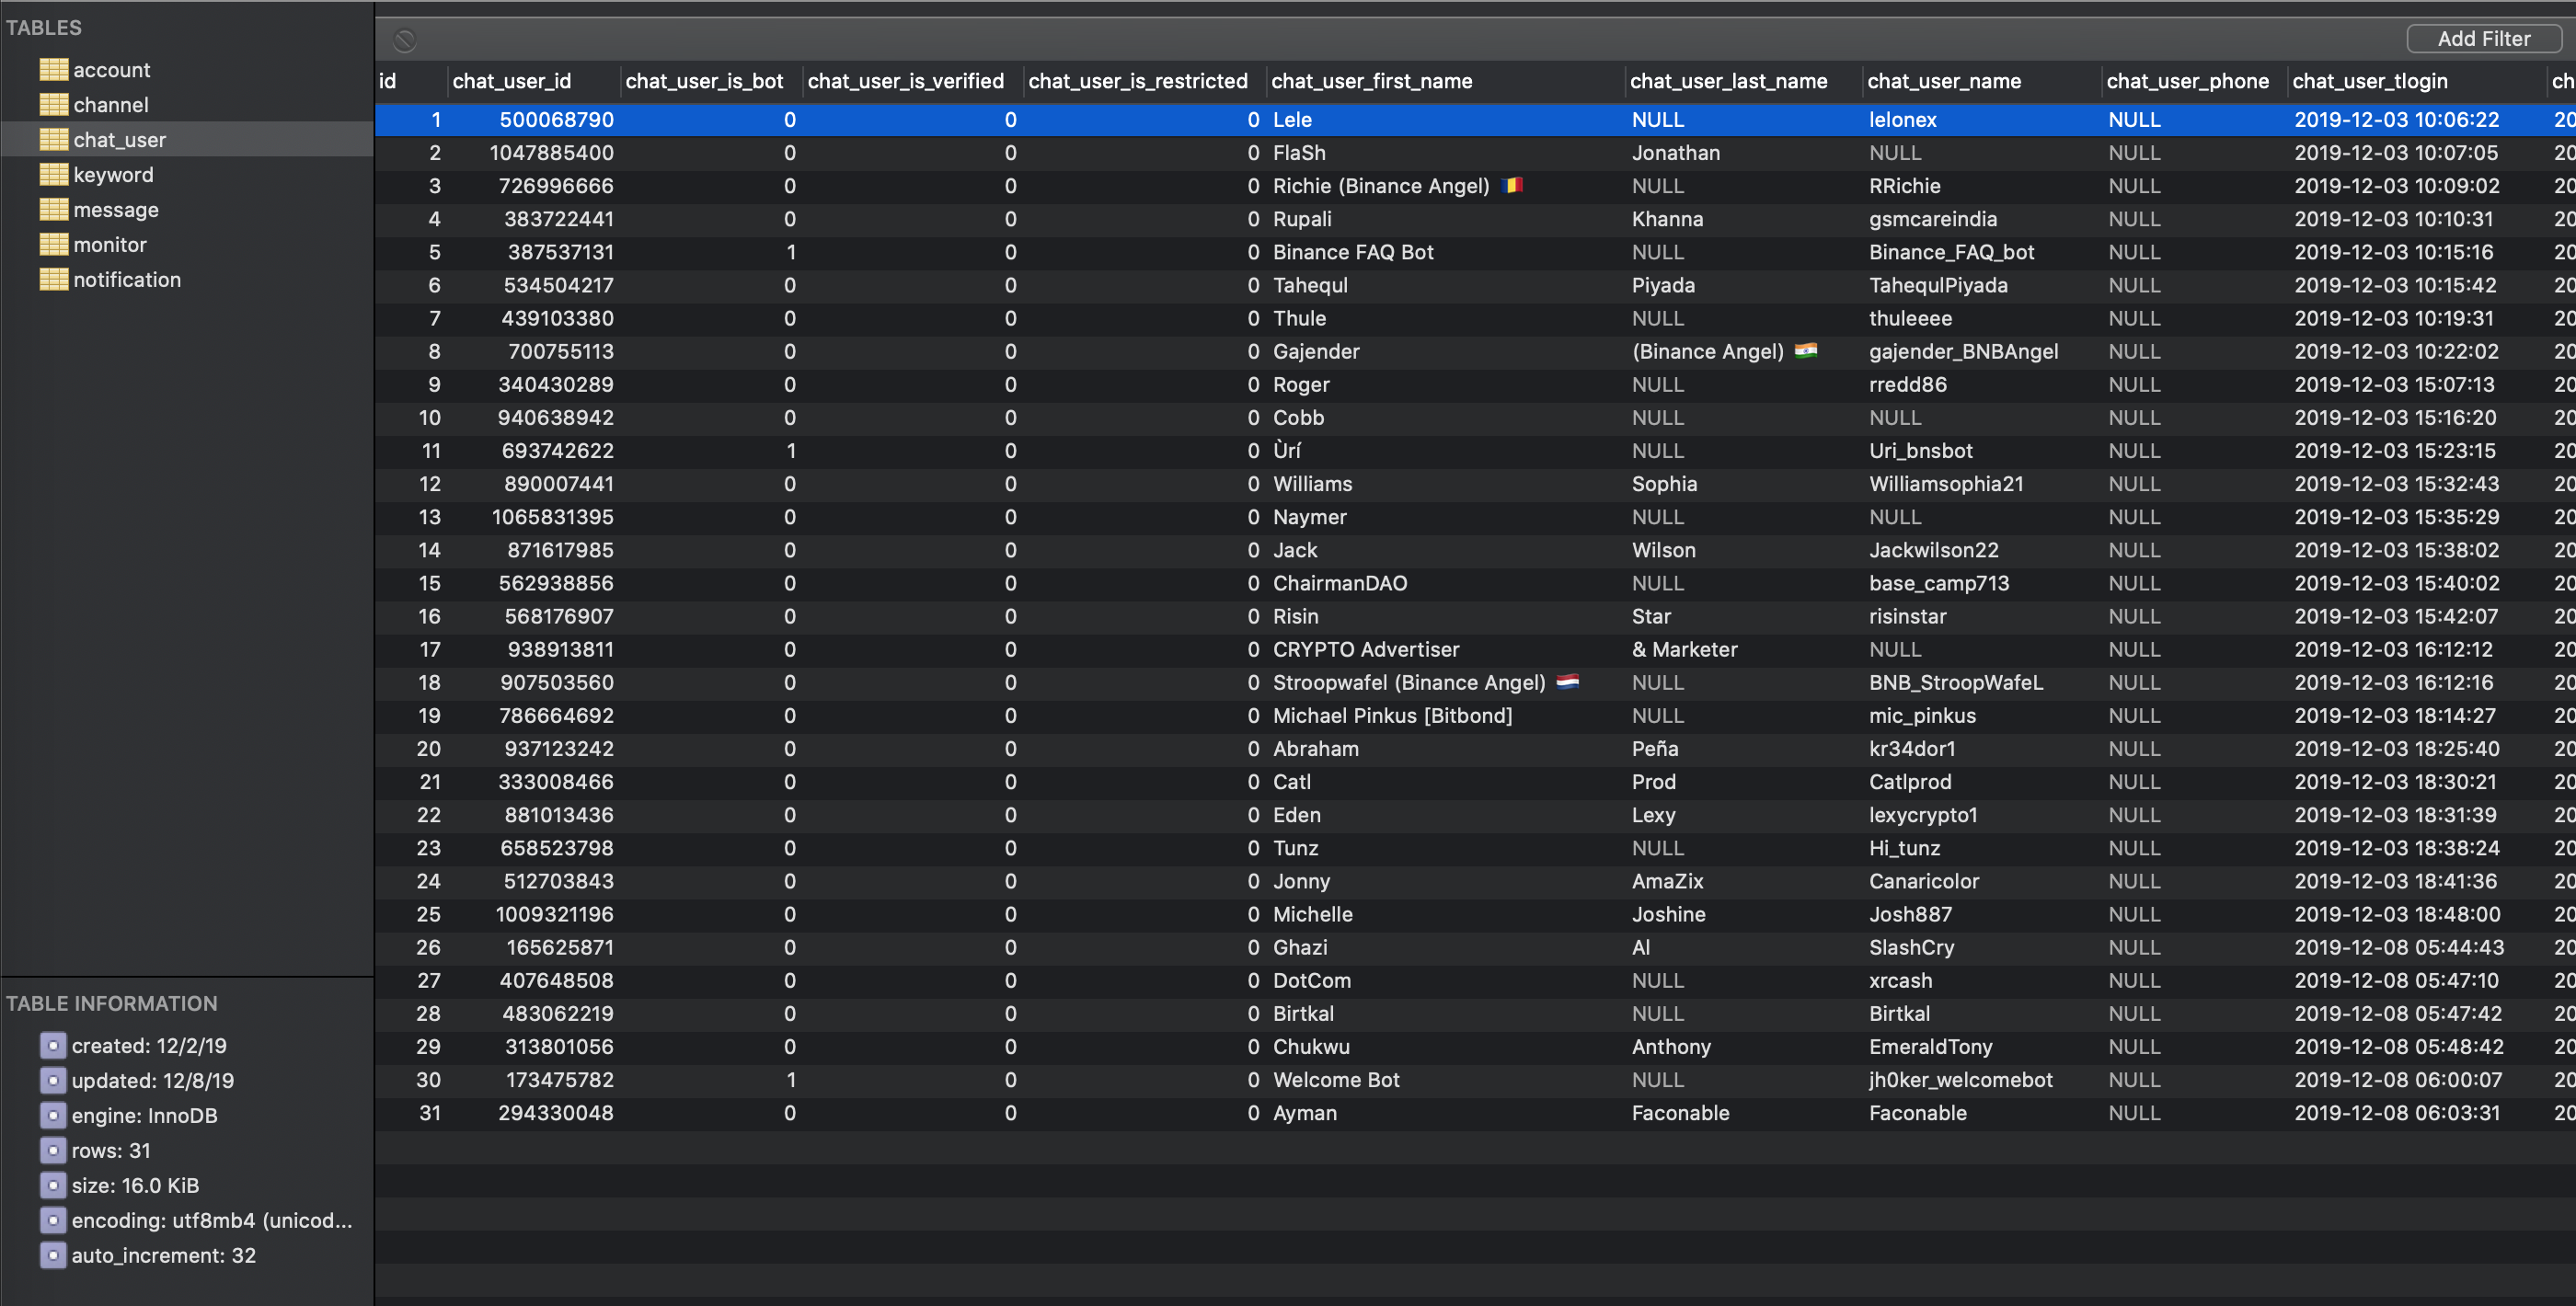Click the keyword table icon in sidebar

click(53, 173)
